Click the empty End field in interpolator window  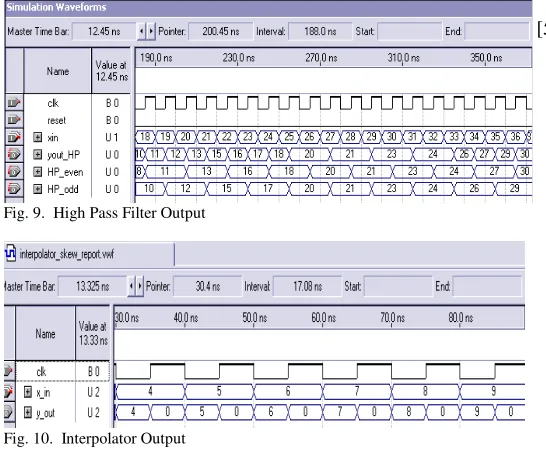(x=487, y=286)
